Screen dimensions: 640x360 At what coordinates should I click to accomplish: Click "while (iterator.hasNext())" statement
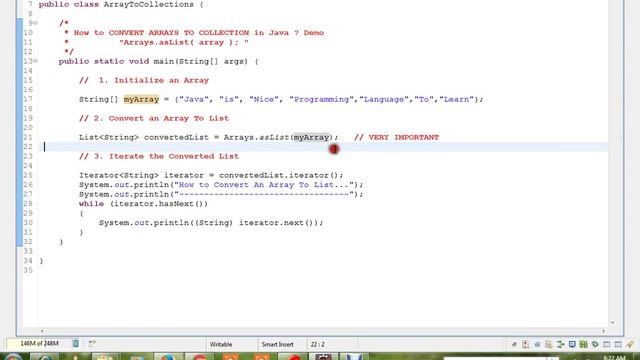(144, 204)
